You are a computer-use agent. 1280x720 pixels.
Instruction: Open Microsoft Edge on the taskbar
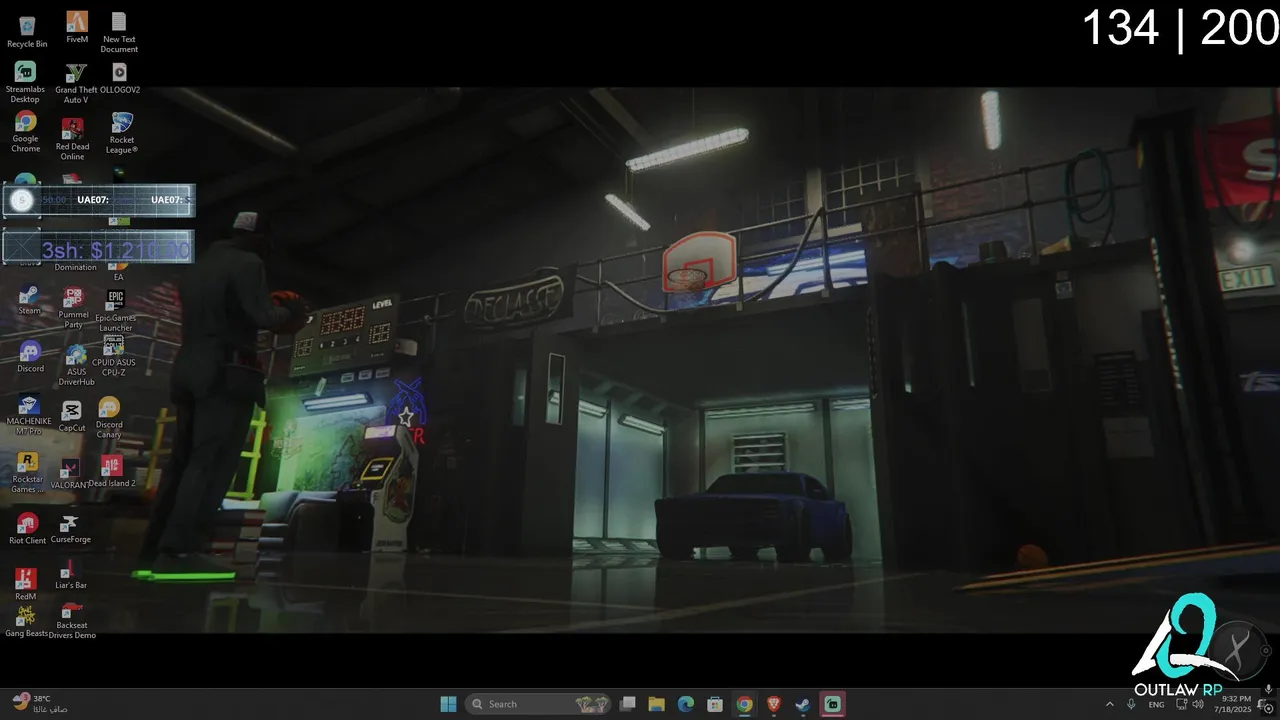(x=686, y=704)
